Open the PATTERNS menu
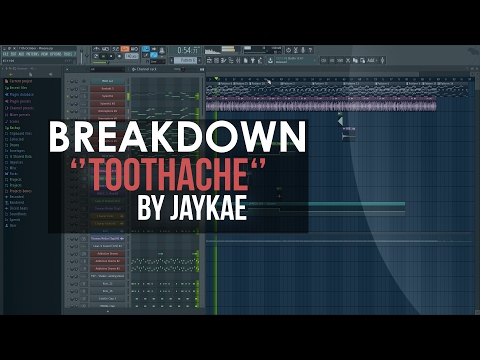 pyautogui.click(x=33, y=54)
